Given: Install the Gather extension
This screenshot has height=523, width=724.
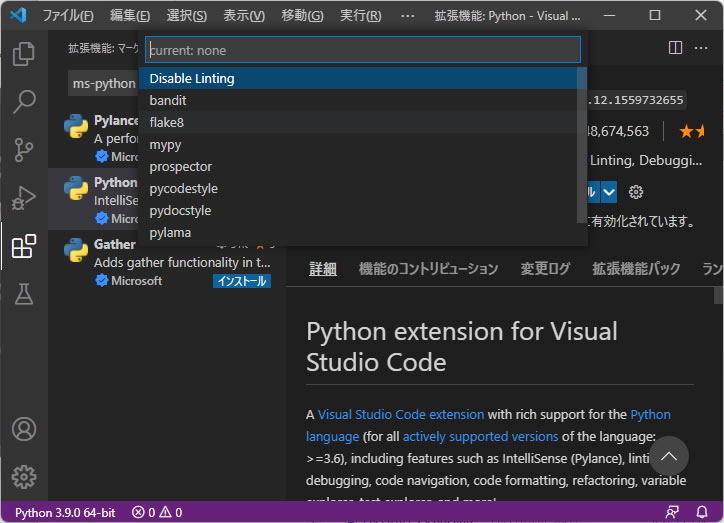Looking at the screenshot, I should tap(241, 281).
